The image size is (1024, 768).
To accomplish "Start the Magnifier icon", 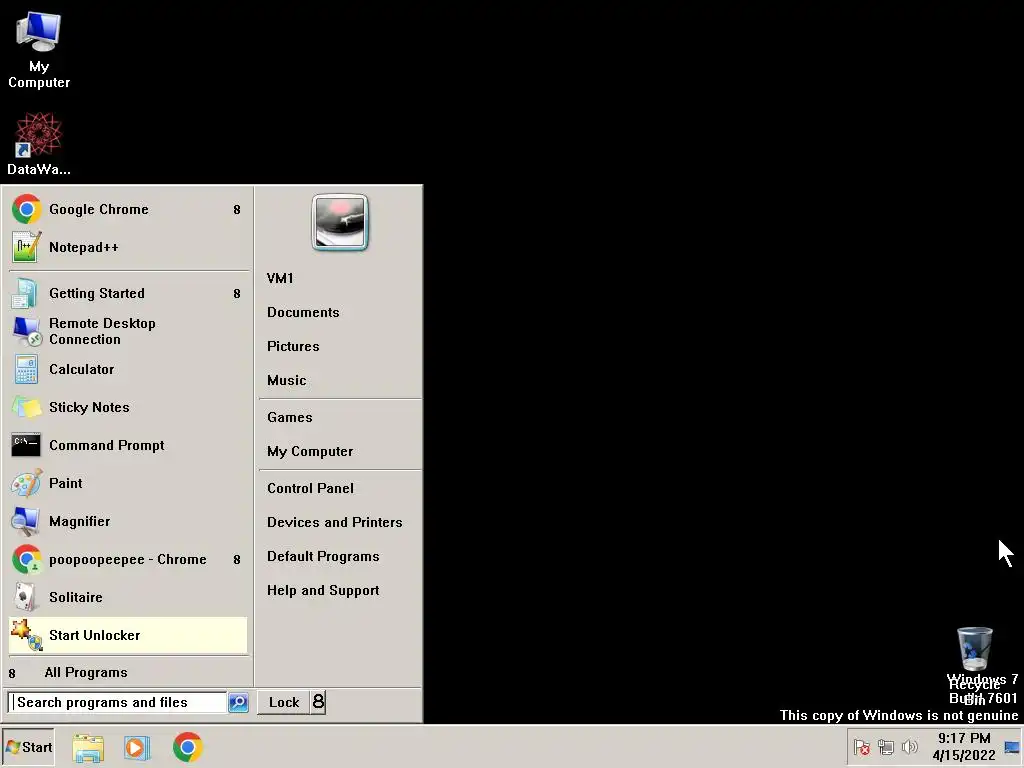I will 25,521.
